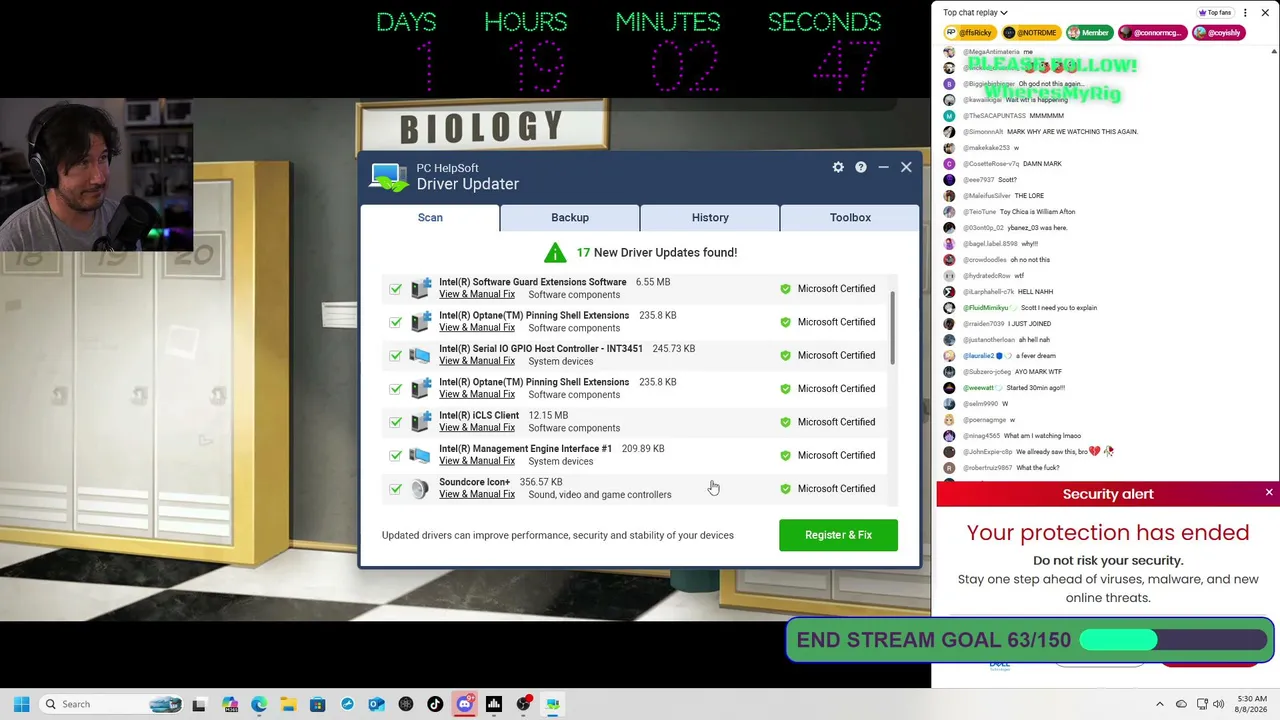Click the yellow warning triangle icon
The height and width of the screenshot is (720, 1280).
(x=555, y=252)
